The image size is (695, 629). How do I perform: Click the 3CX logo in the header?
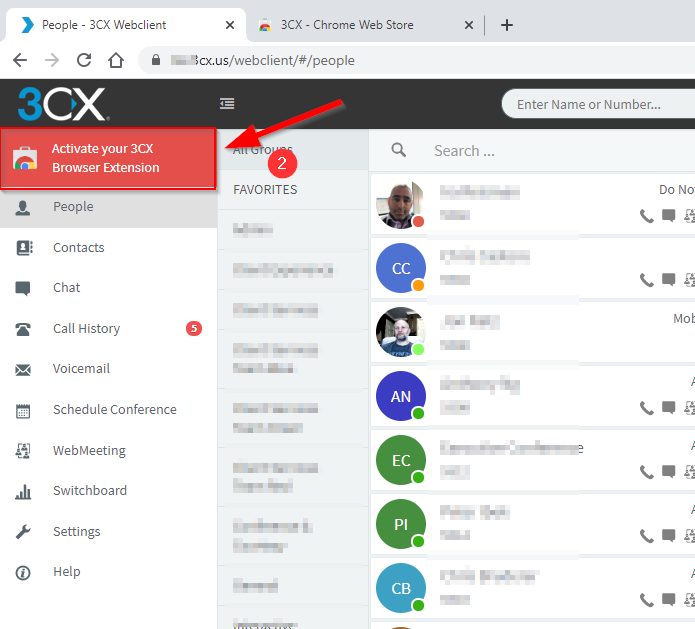pyautogui.click(x=62, y=104)
